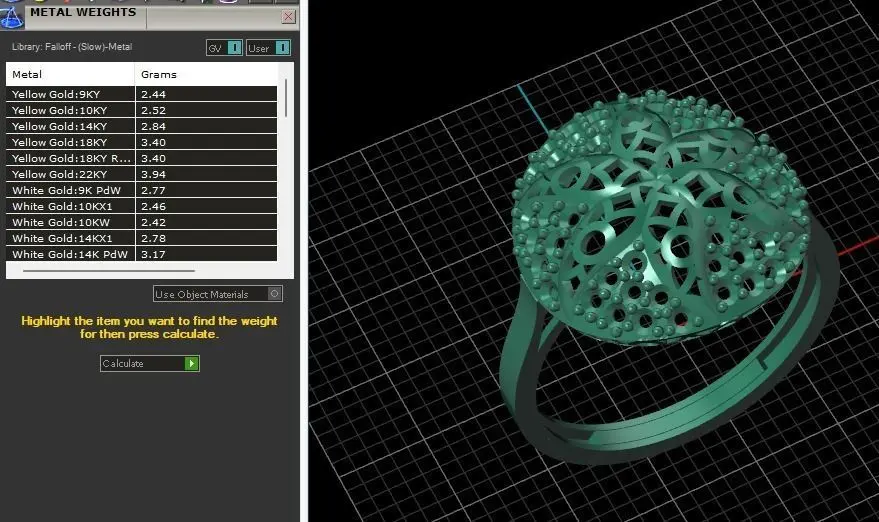Viewport: 879px width, 522px height.
Task: Select the Yellow Gold:9KY row
Action: pos(141,94)
